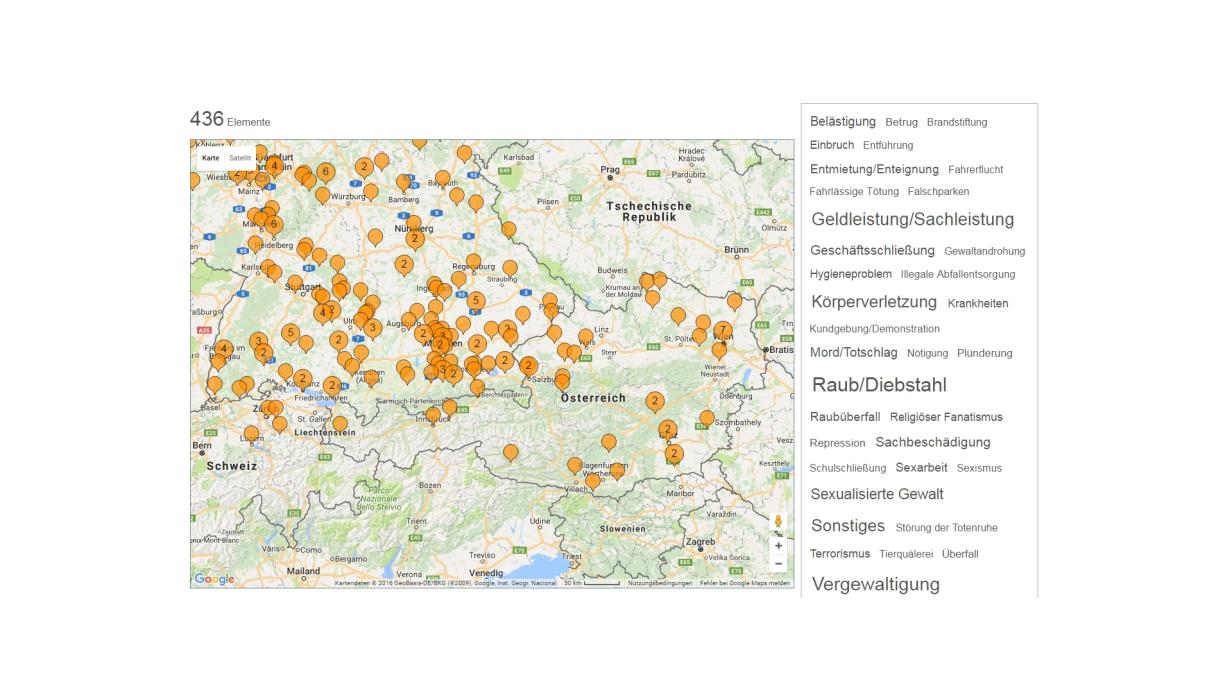
Task: Open the Störung der Totenruhe tag
Action: click(946, 528)
